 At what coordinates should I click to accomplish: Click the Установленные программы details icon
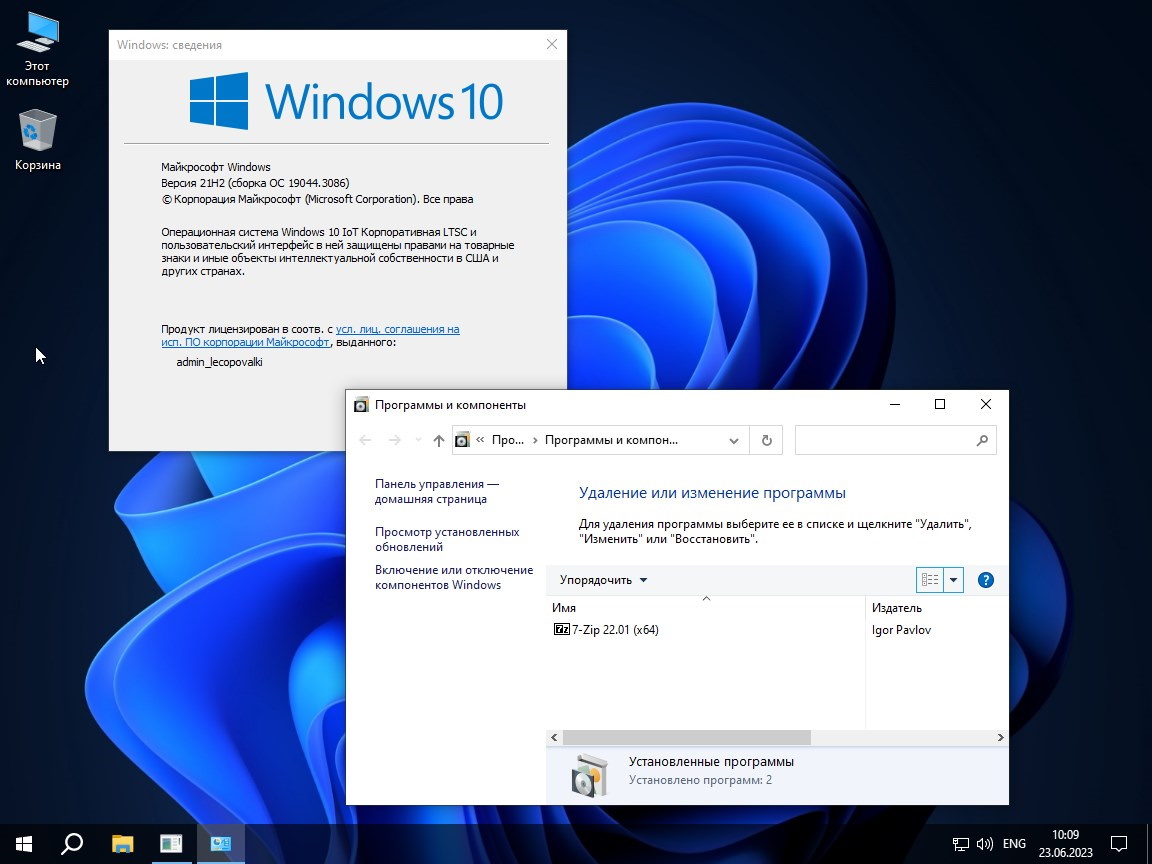pos(590,775)
